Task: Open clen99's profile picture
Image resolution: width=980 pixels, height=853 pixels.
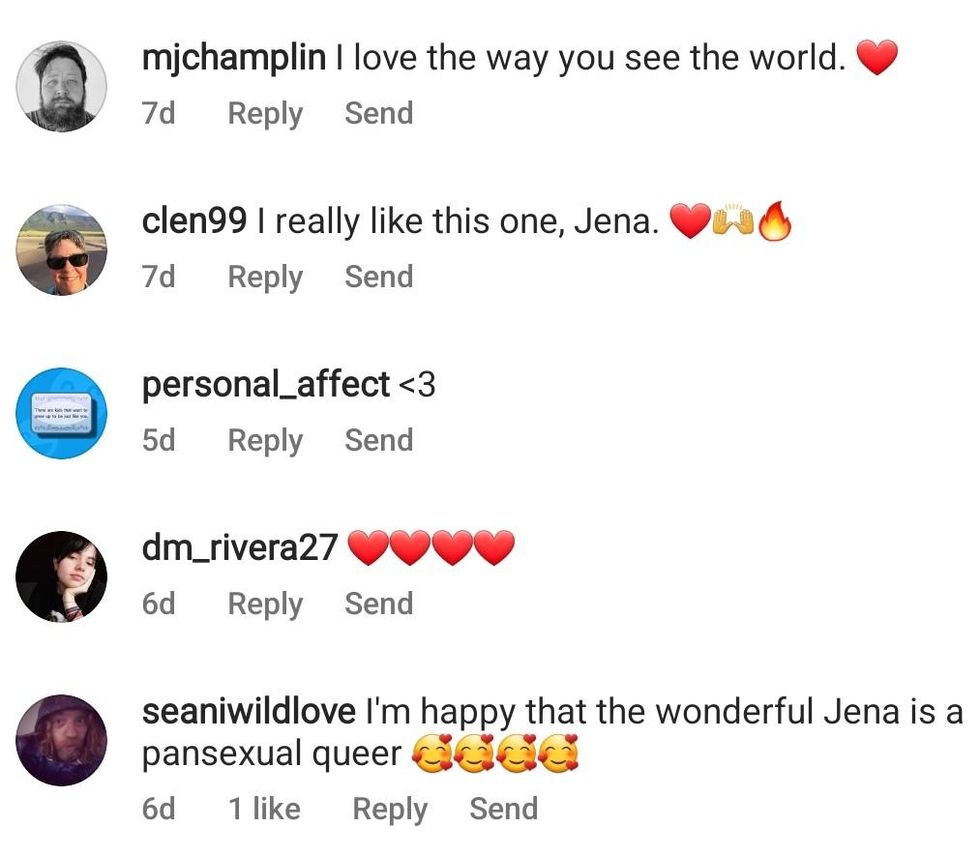Action: (62, 250)
